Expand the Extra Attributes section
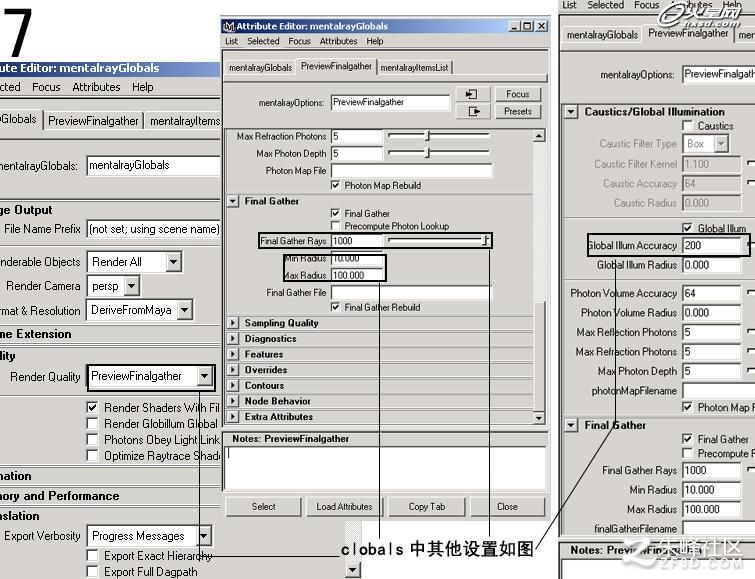 pyautogui.click(x=233, y=417)
